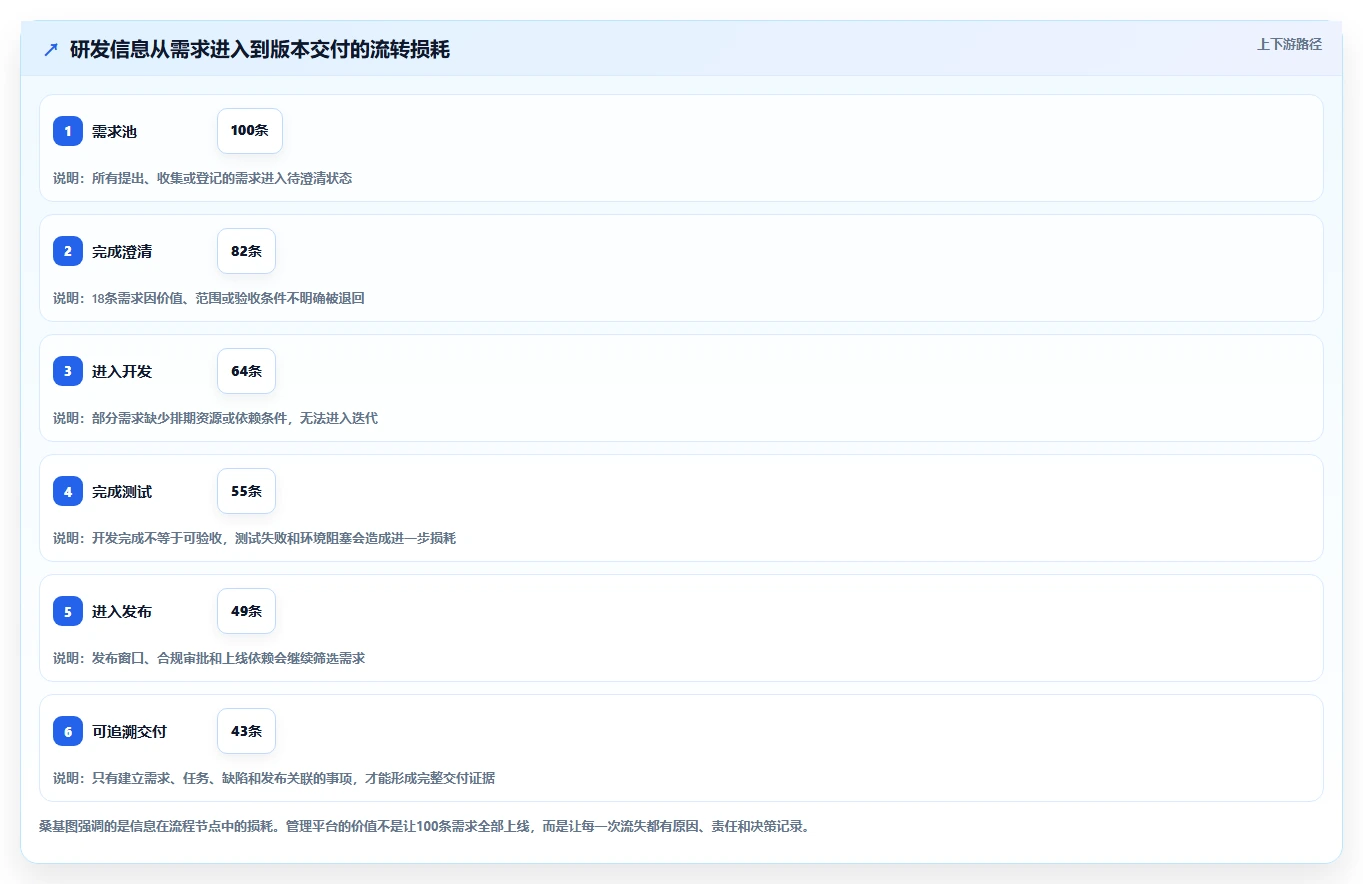Click the description about 测试失败和环境阻塞

point(254,538)
